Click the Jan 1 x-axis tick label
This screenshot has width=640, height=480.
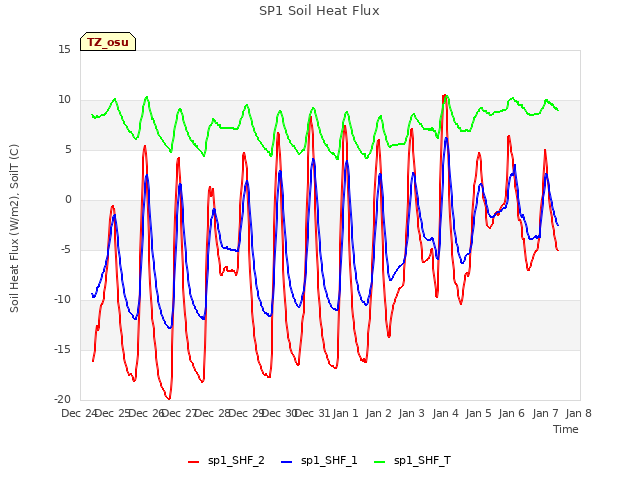pos(345,413)
